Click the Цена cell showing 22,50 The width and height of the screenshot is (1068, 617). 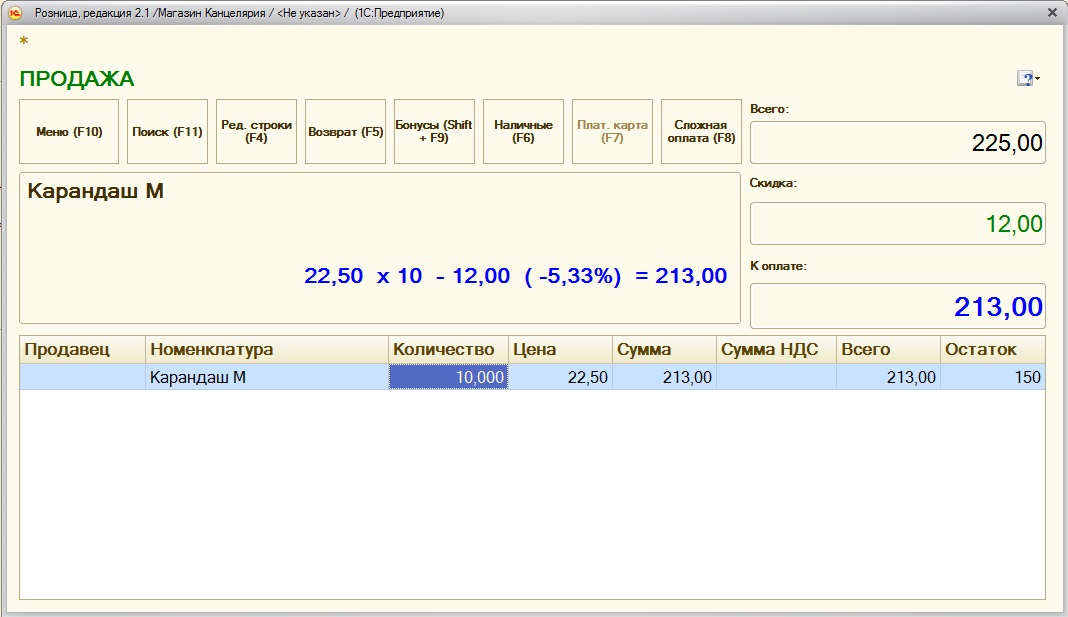560,377
